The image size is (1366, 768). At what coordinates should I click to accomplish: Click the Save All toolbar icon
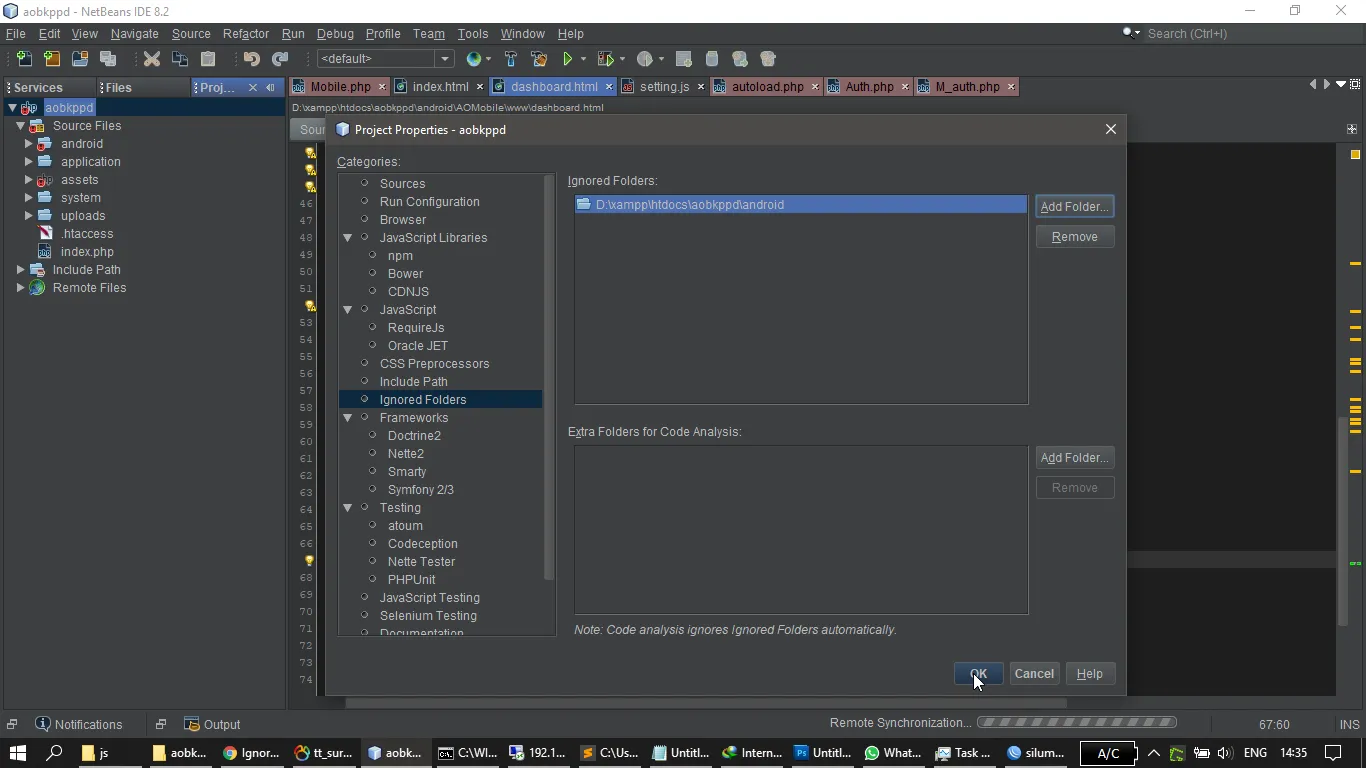tap(108, 59)
